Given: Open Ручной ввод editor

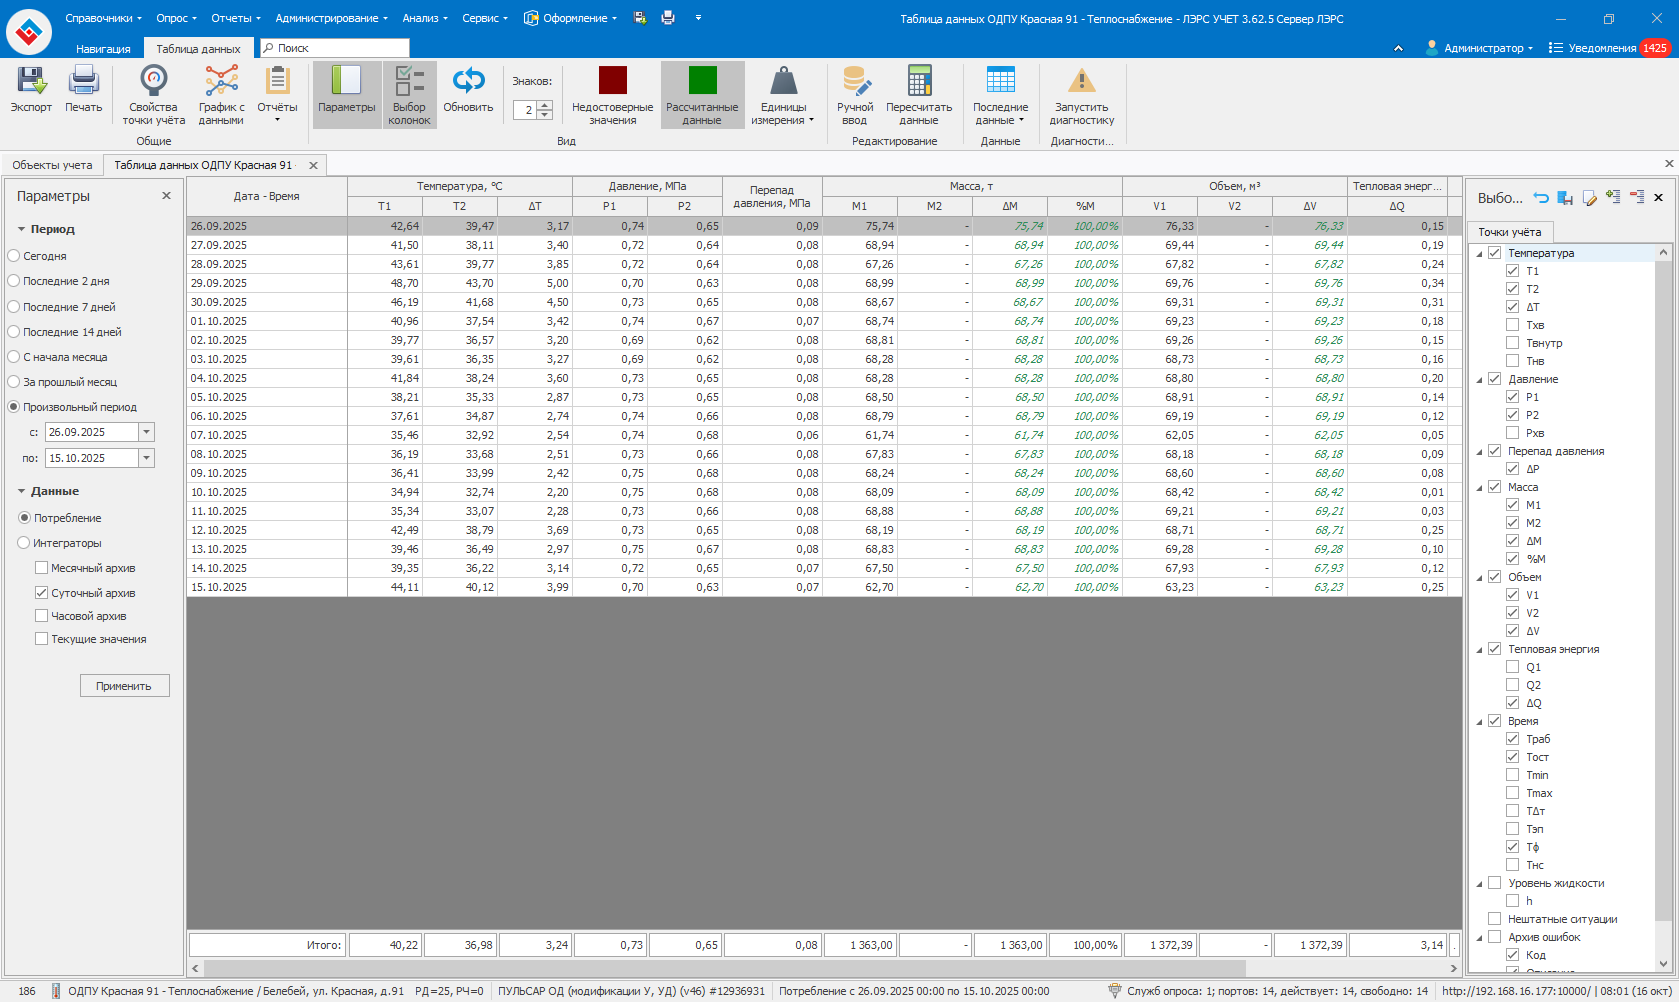Looking at the screenshot, I should (x=855, y=81).
